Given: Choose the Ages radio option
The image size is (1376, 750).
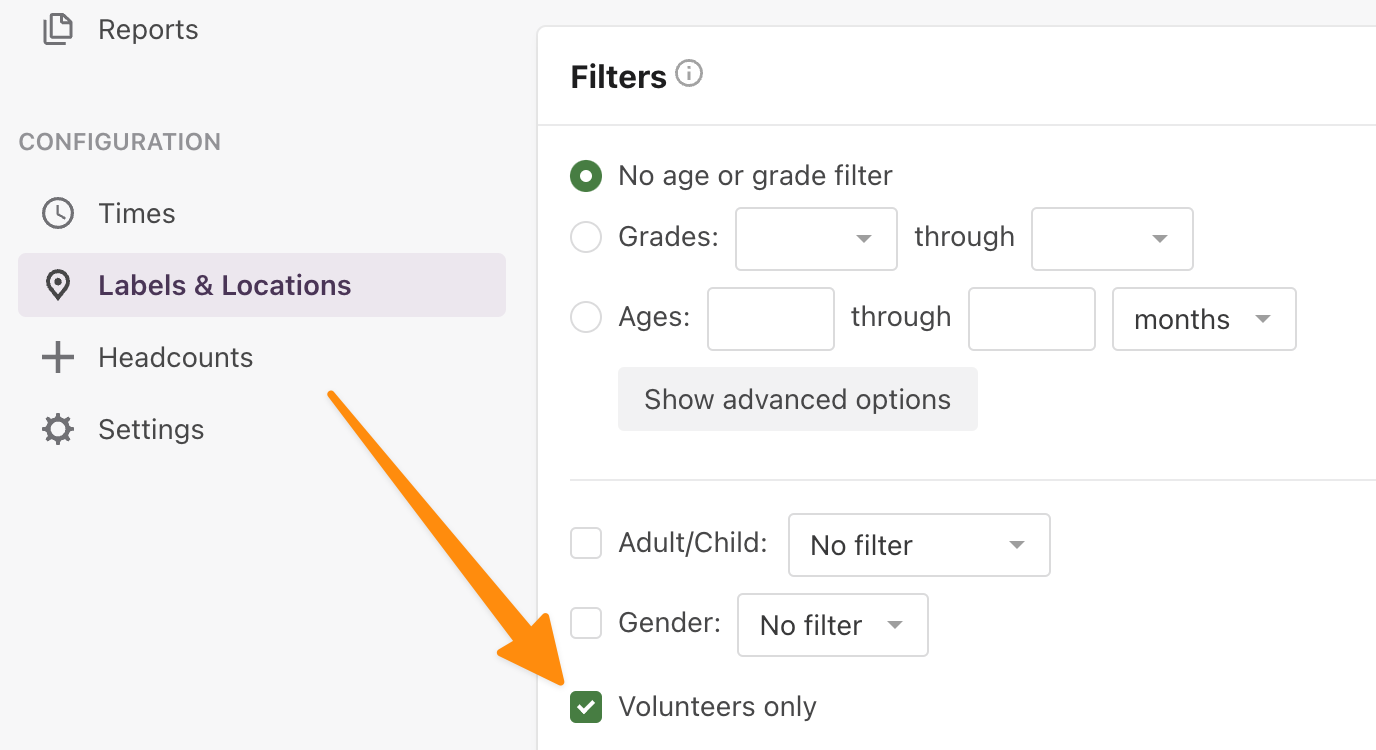Looking at the screenshot, I should [x=586, y=318].
